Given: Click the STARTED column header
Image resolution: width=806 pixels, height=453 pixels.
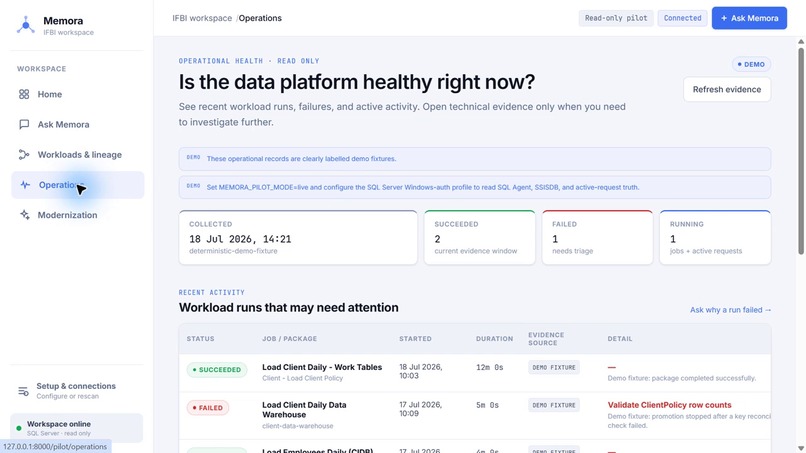Looking at the screenshot, I should pos(415,339).
